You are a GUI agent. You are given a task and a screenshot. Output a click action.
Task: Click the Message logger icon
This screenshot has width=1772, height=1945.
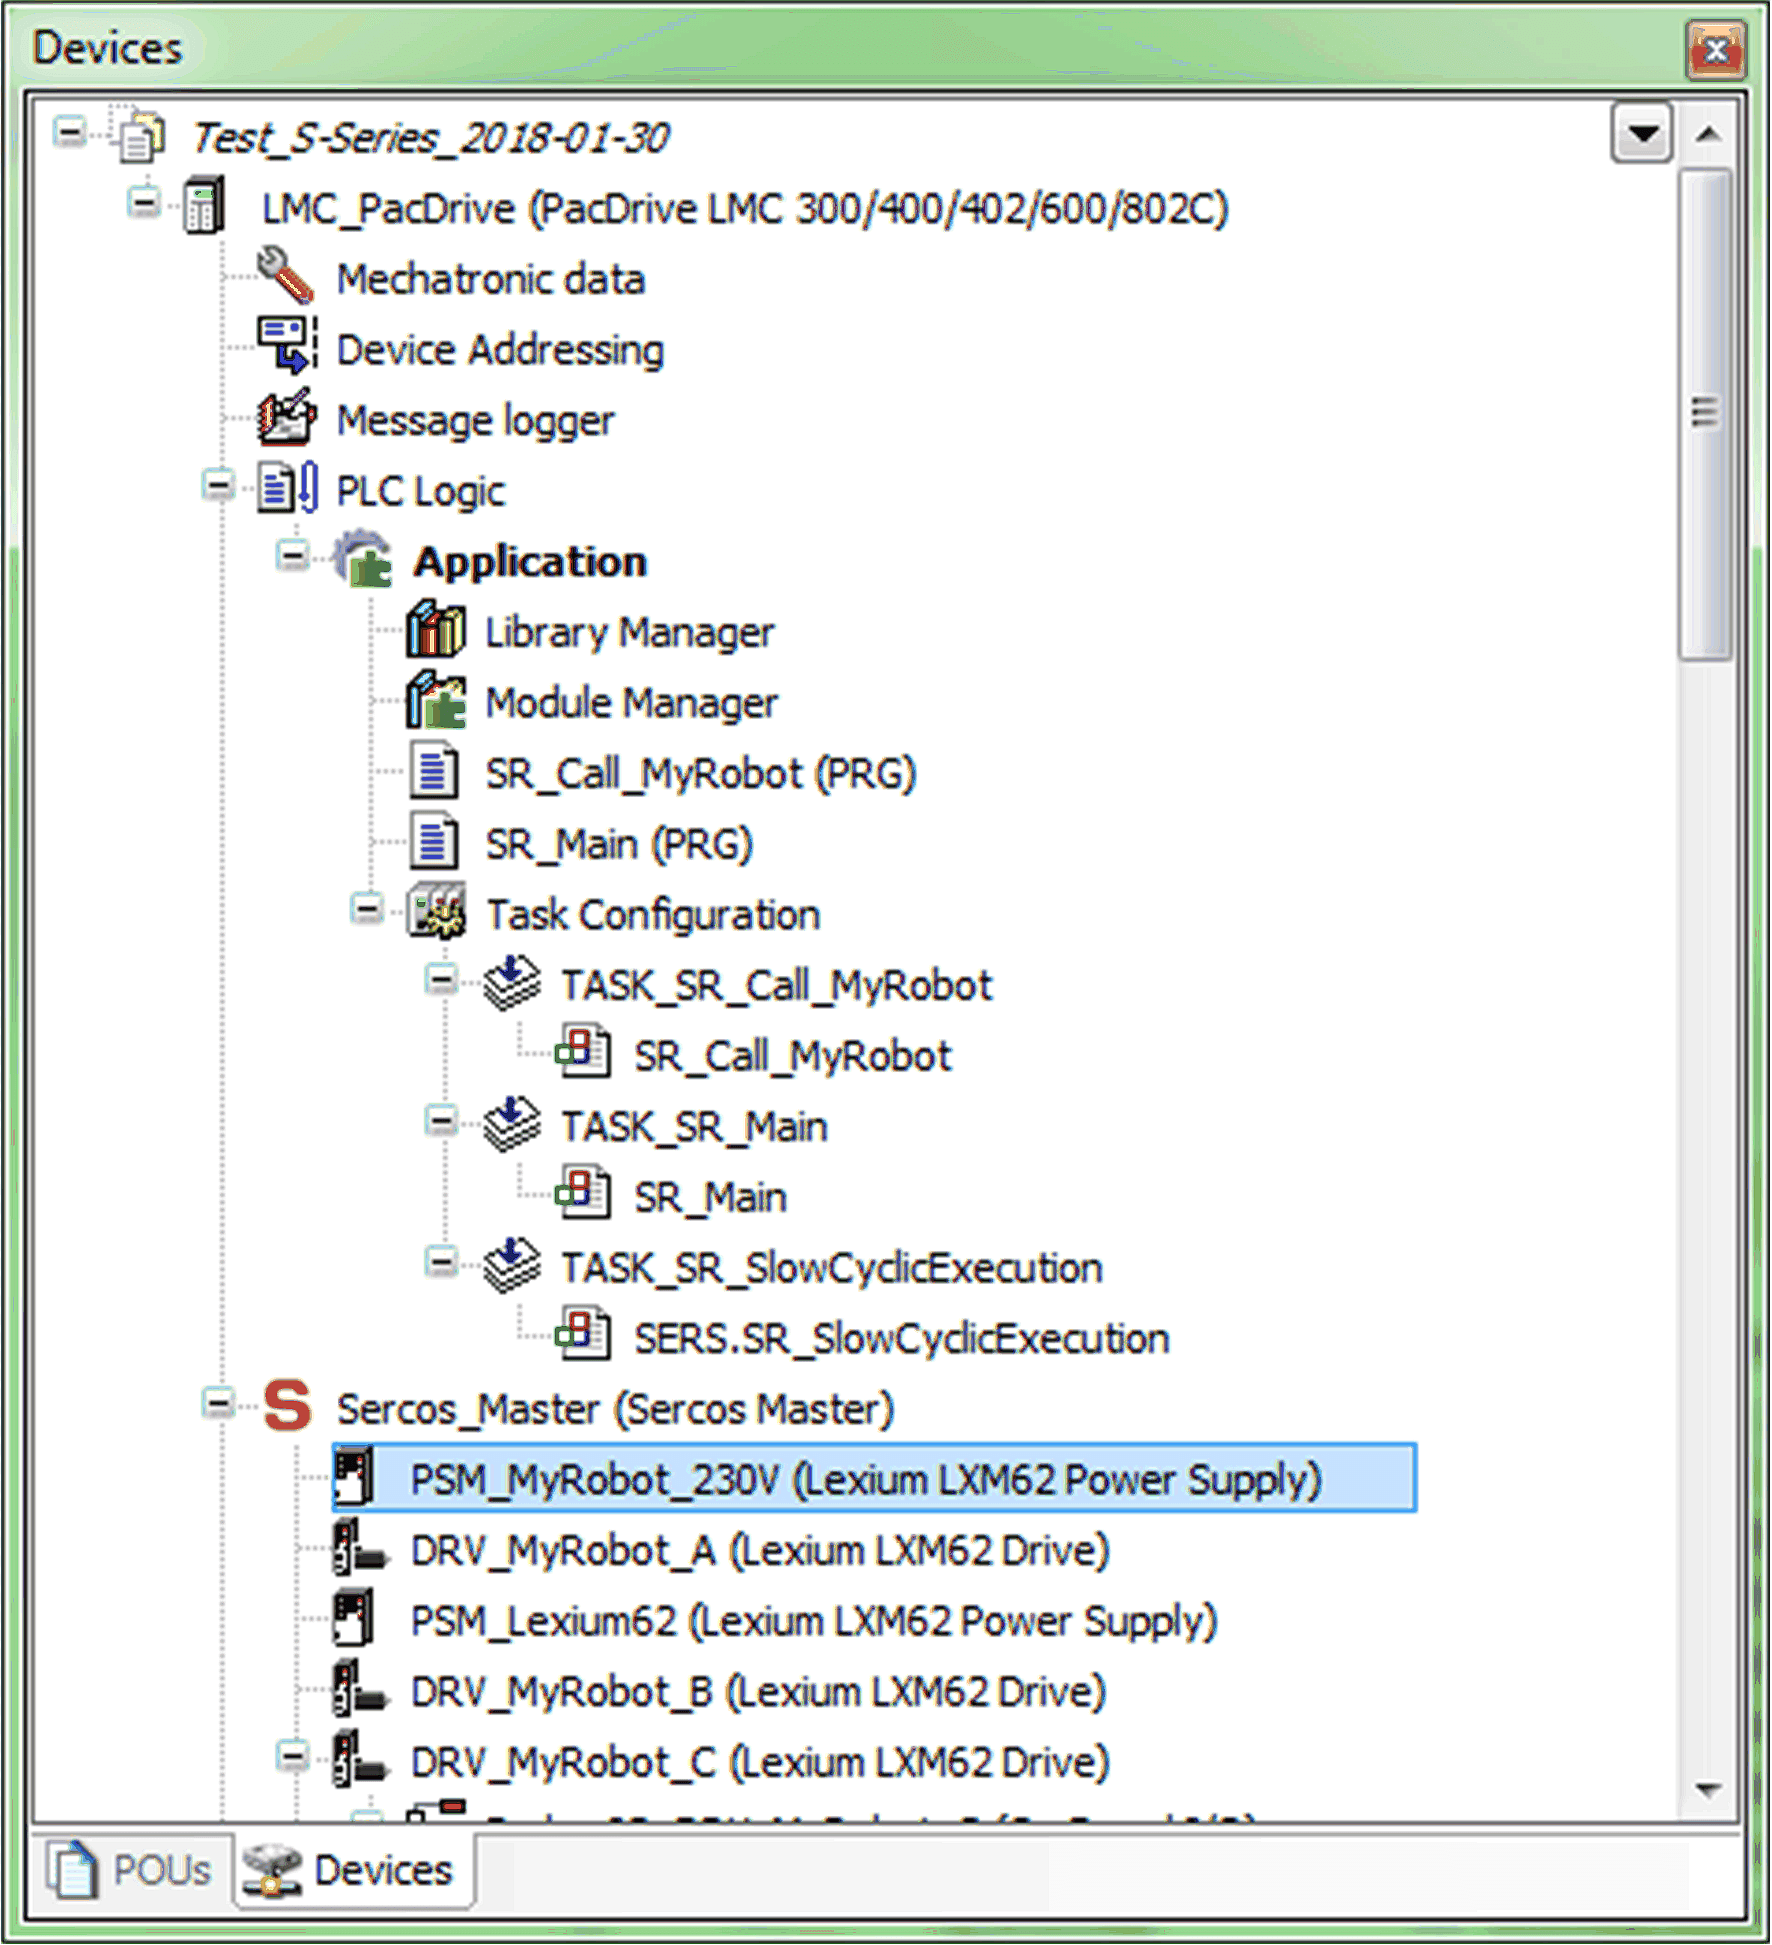click(287, 417)
